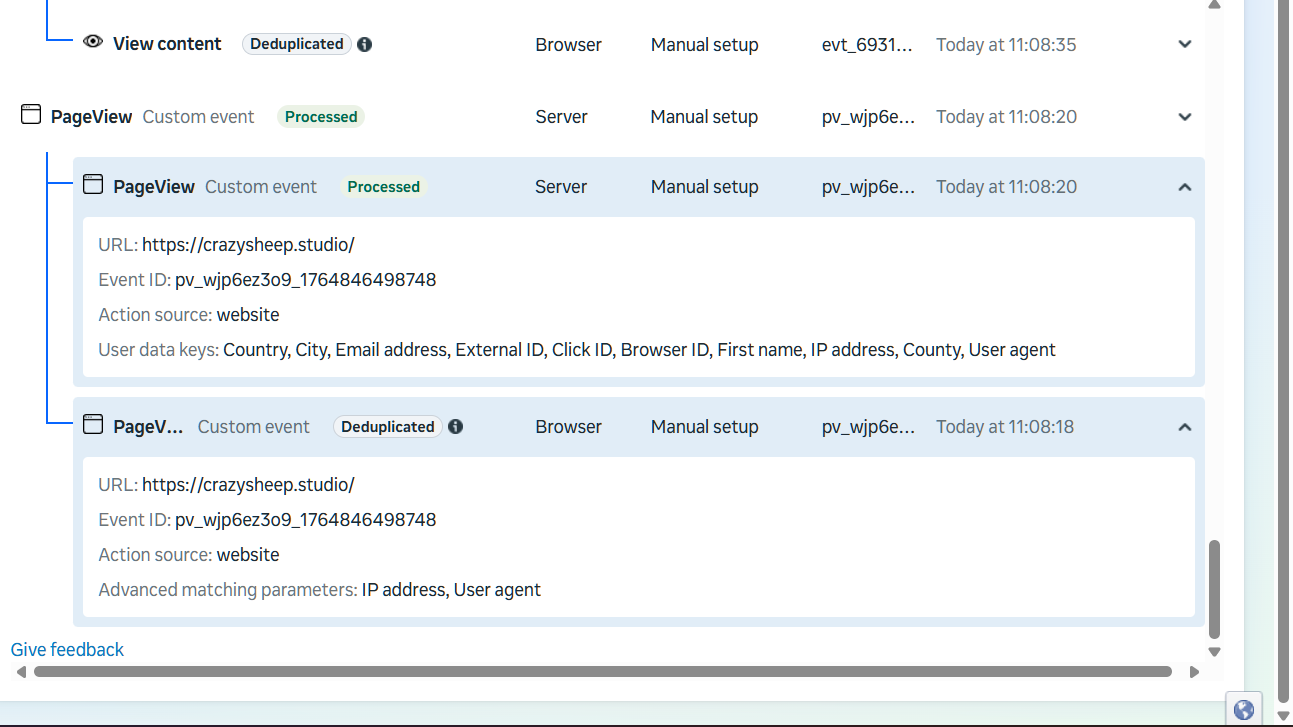Click the Processed badge on top-level PageView row

(321, 117)
